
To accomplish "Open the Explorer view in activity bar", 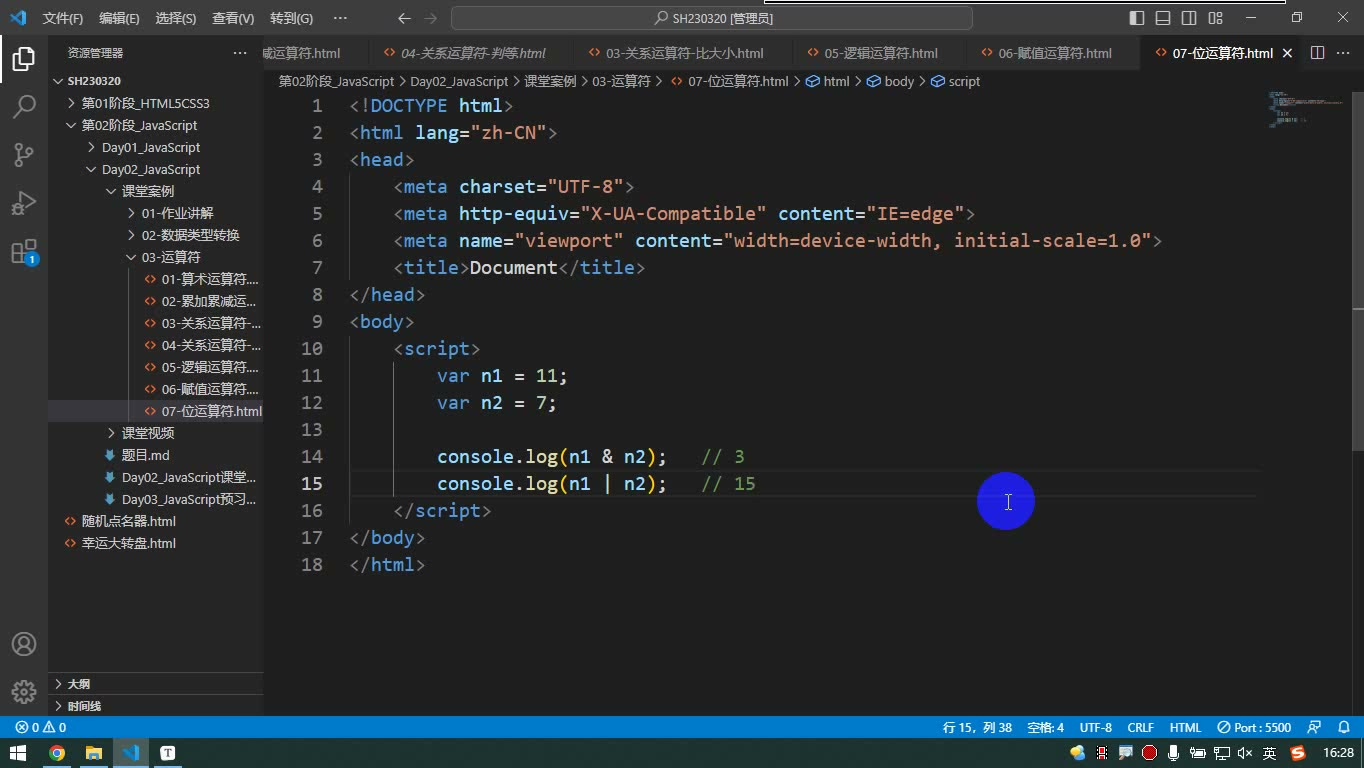I will coord(23,59).
